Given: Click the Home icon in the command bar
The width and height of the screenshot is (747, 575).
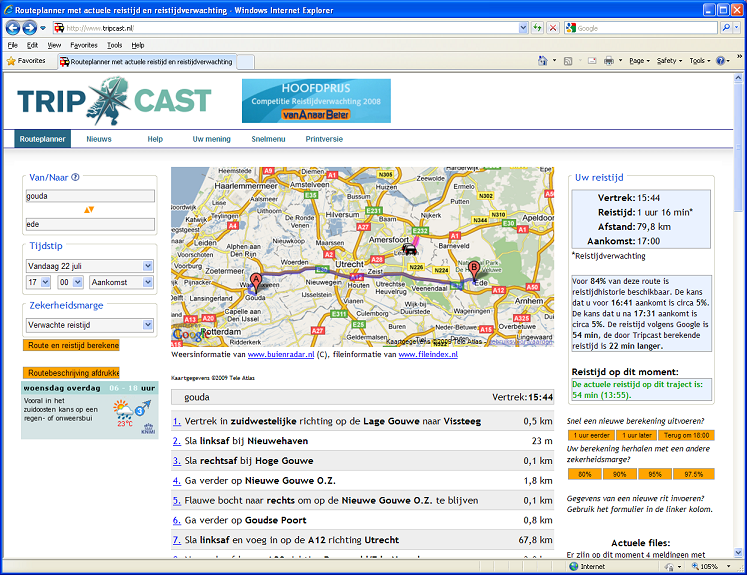Looking at the screenshot, I should coord(543,61).
